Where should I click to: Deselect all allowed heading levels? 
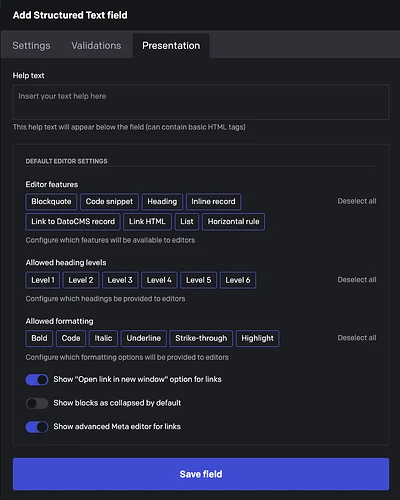pyautogui.click(x=357, y=280)
